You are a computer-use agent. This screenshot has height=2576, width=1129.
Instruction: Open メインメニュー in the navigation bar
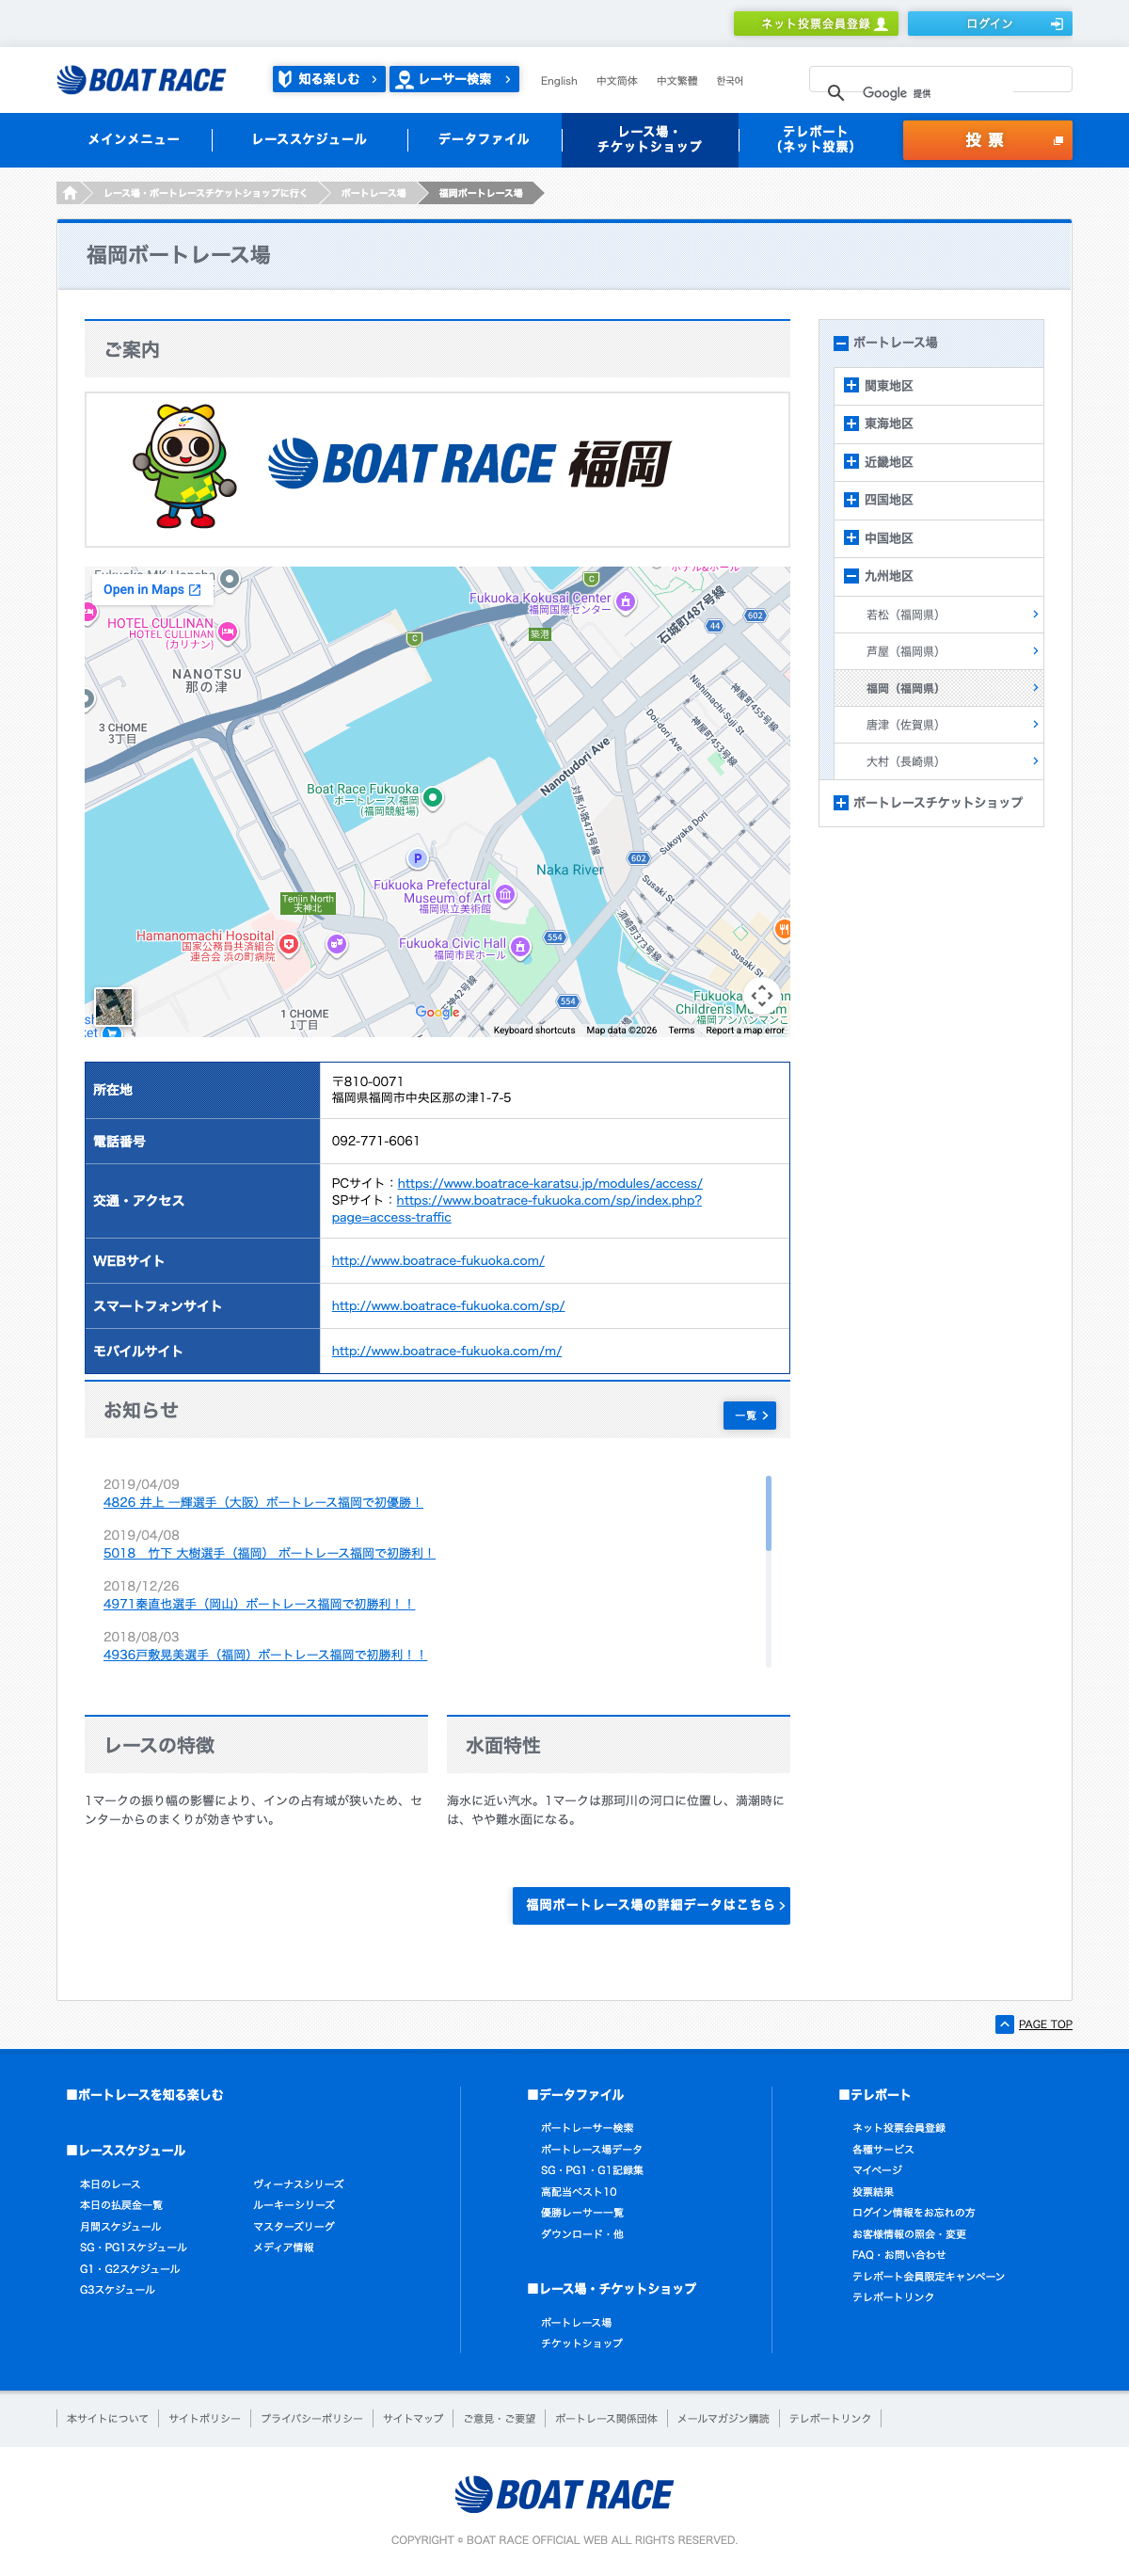pyautogui.click(x=134, y=139)
